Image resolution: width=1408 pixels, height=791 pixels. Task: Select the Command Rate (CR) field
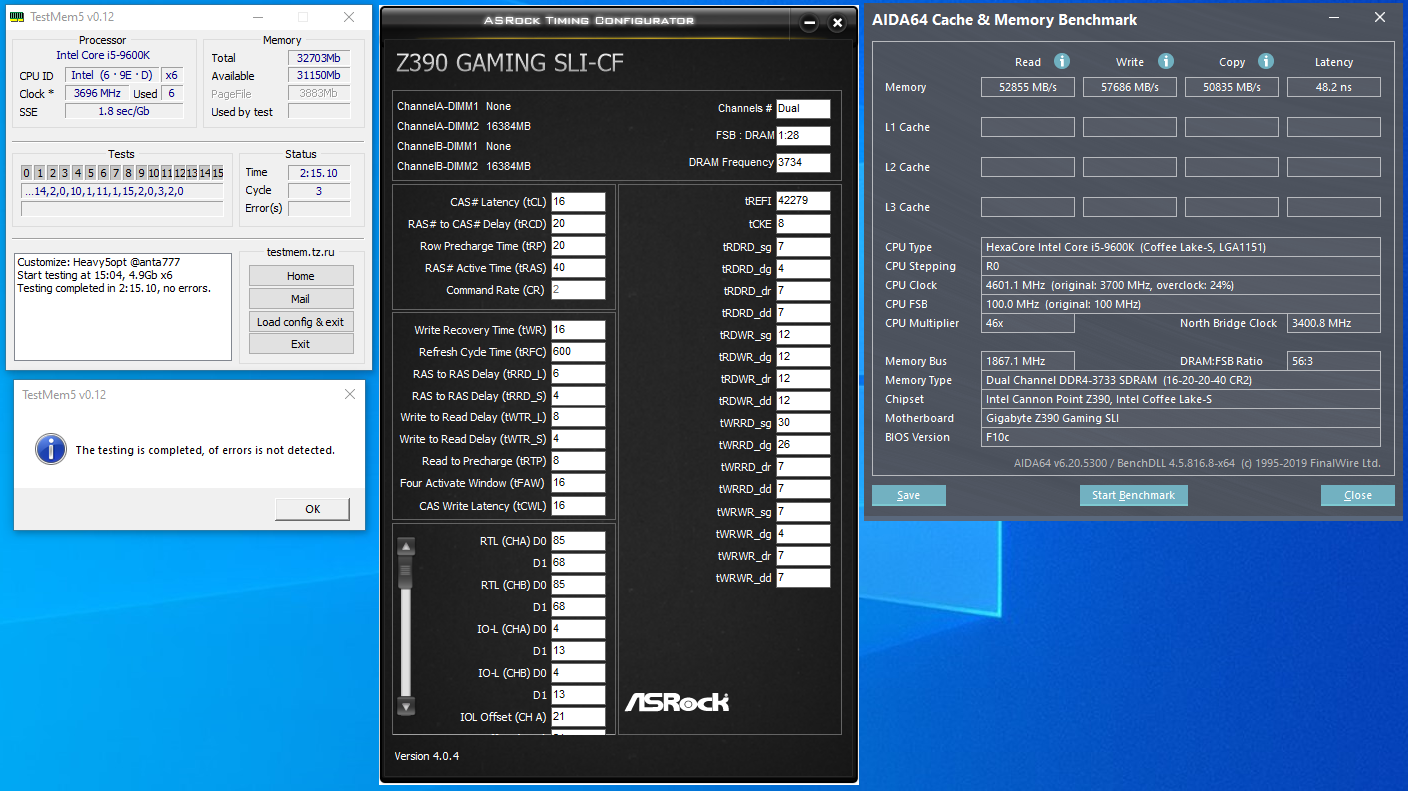[x=578, y=290]
